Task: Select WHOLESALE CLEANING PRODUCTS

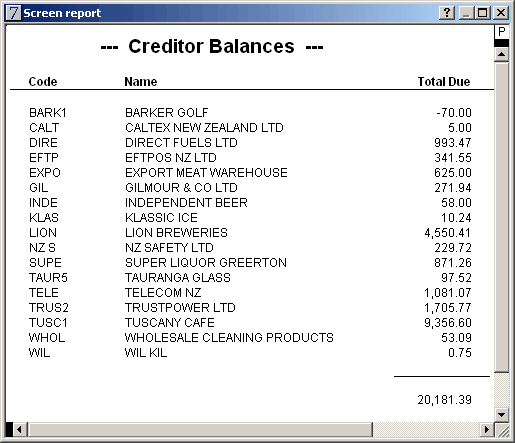Action: [x=229, y=338]
